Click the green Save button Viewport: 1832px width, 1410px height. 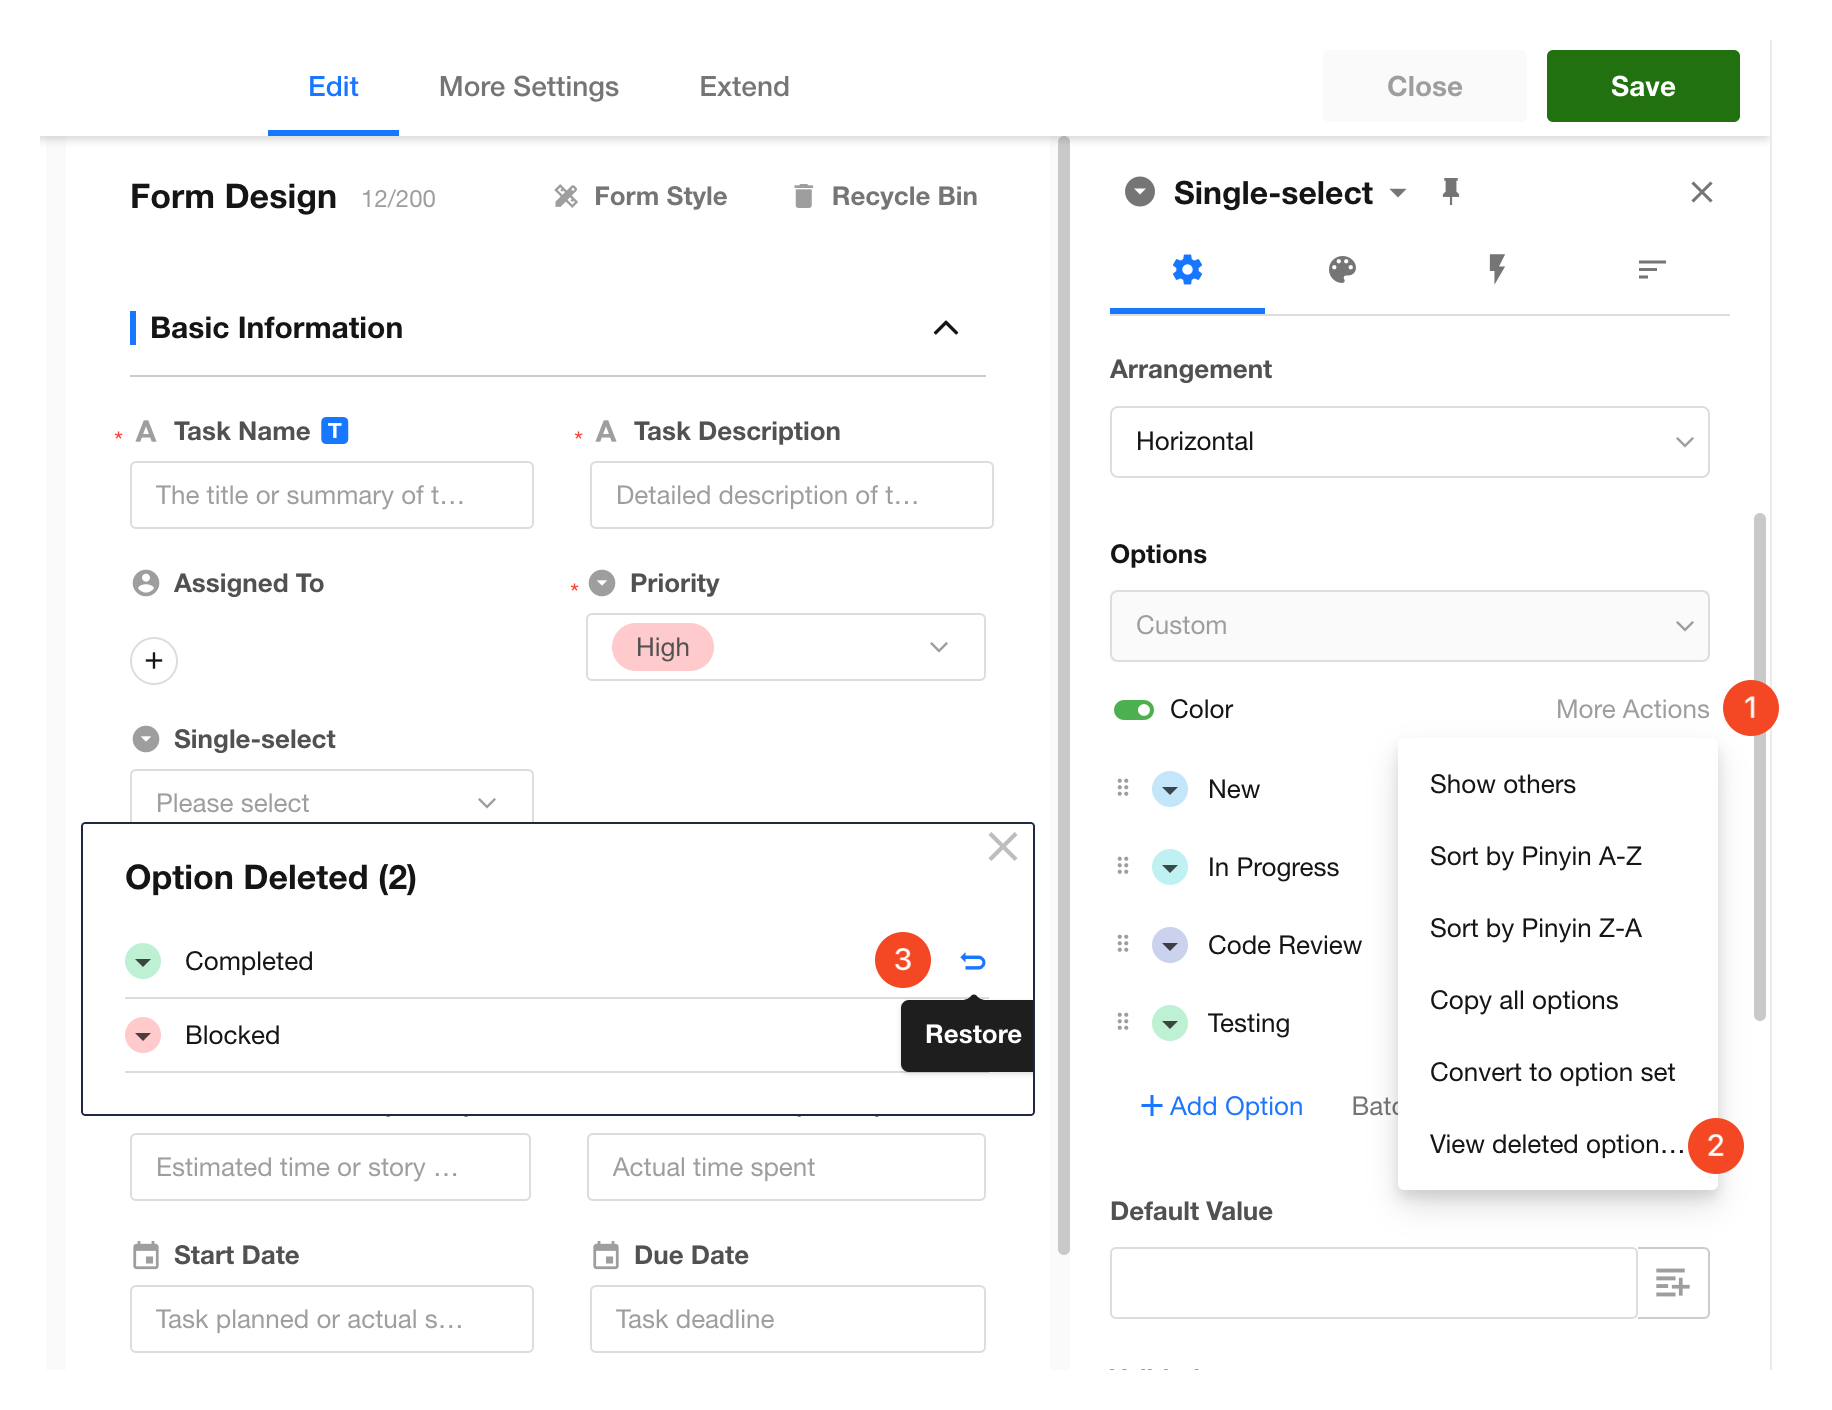(1642, 87)
